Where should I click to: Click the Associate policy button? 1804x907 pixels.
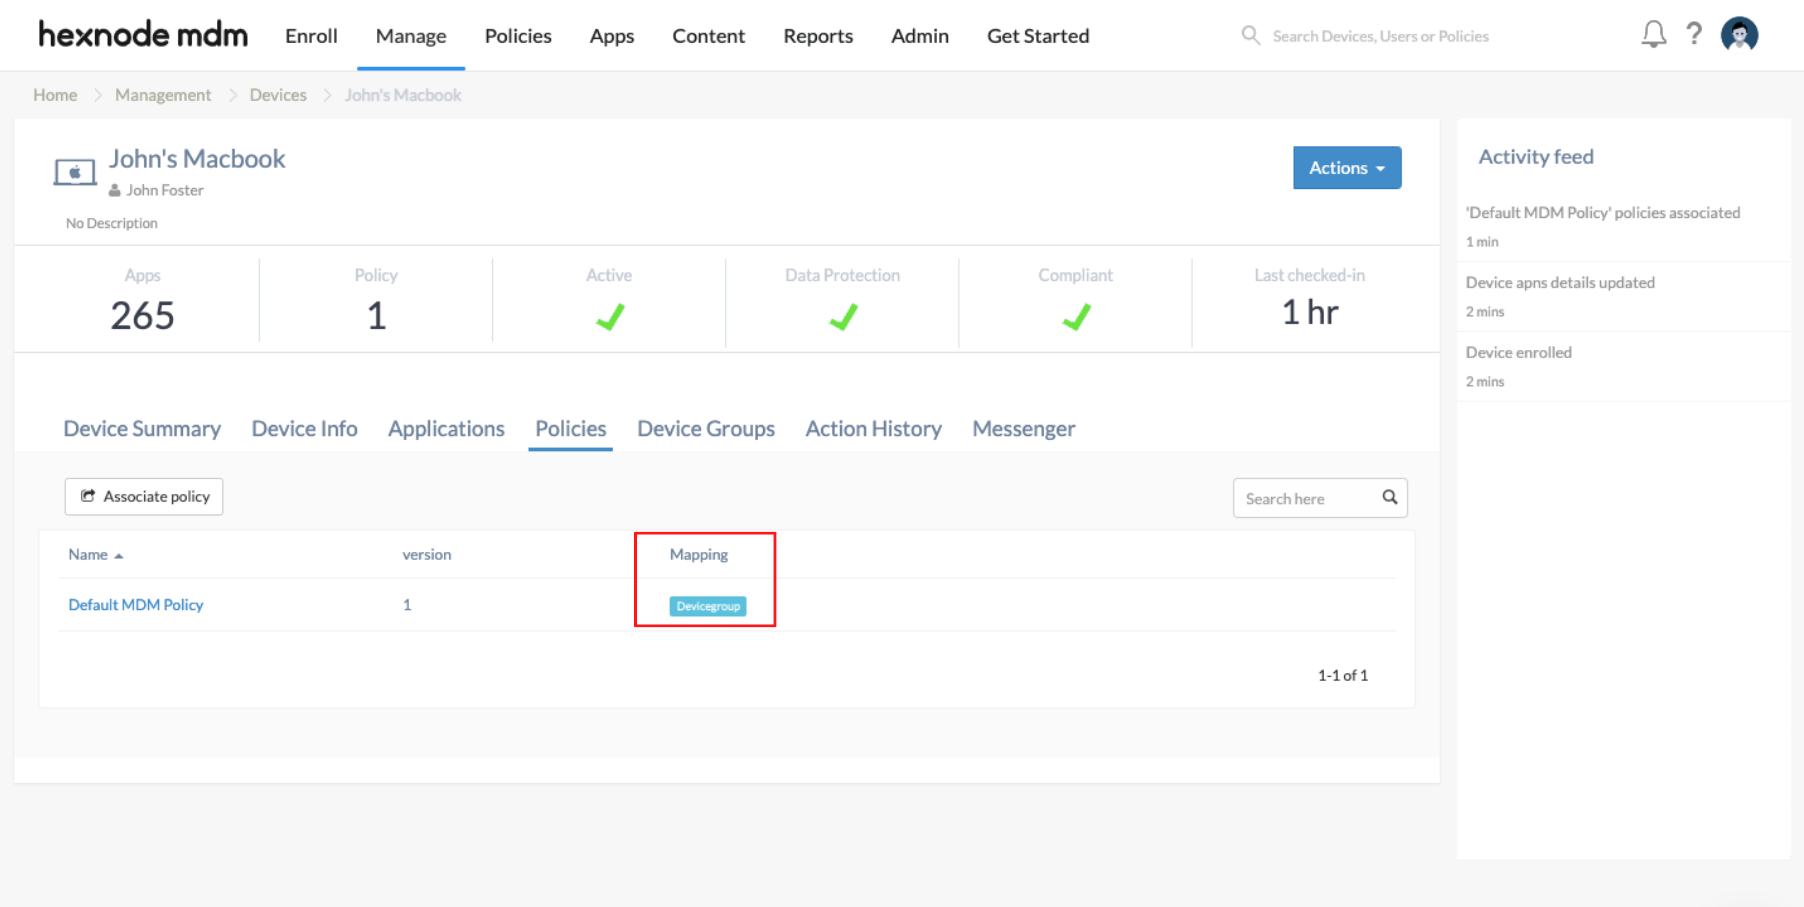[144, 496]
